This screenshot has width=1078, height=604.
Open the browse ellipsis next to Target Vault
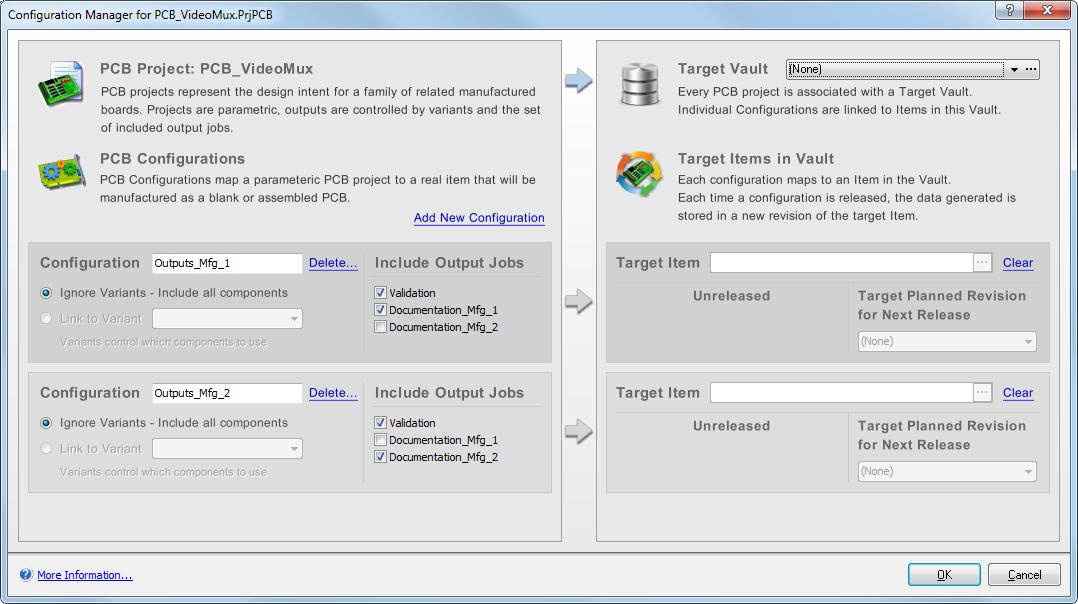click(x=1031, y=69)
